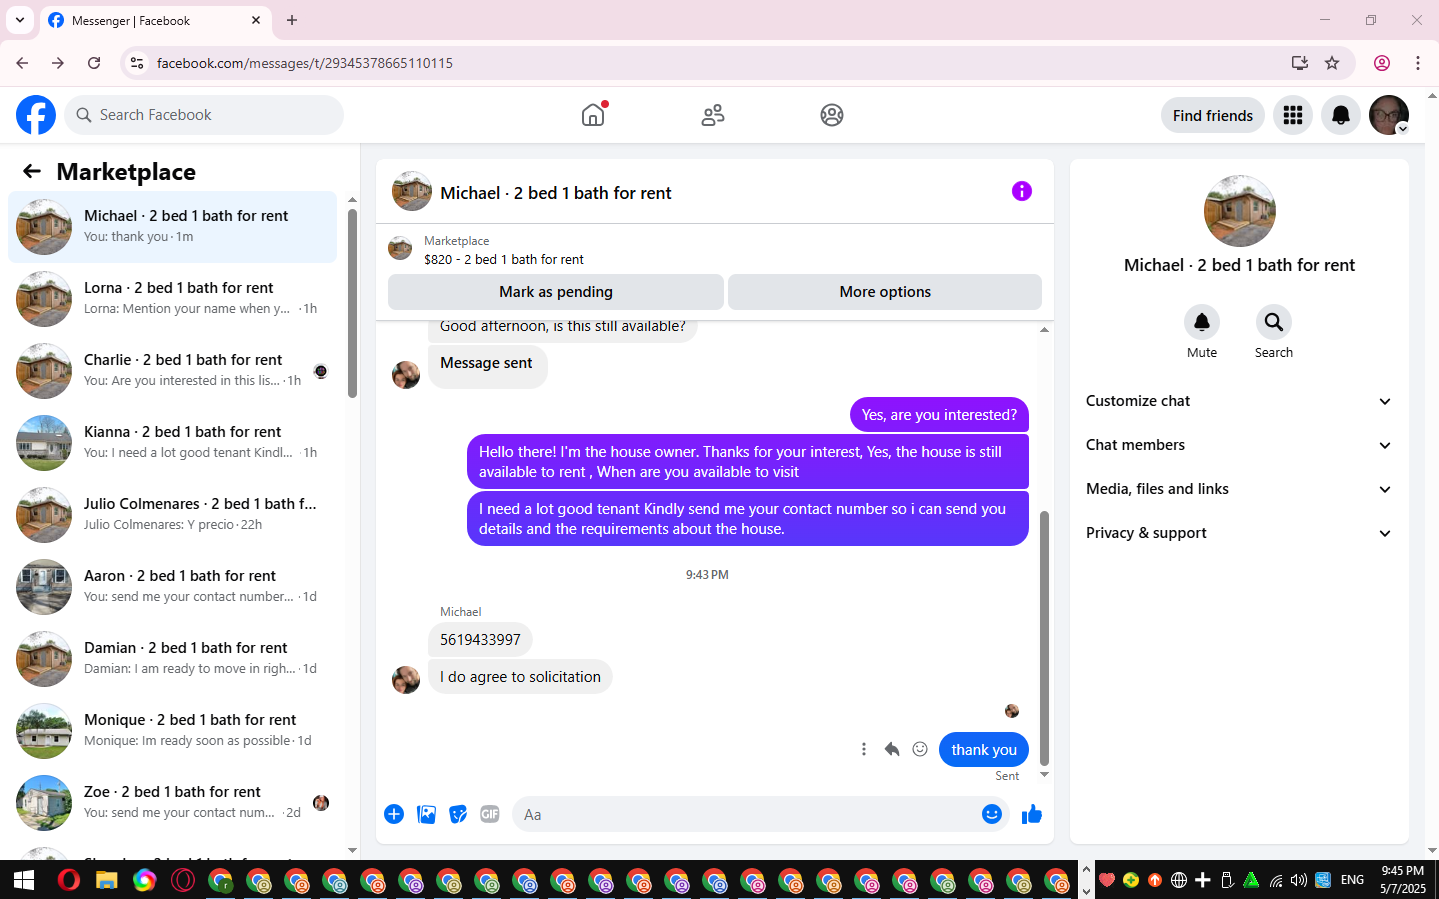
Task: Open Monique conversation
Action: [x=172, y=731]
